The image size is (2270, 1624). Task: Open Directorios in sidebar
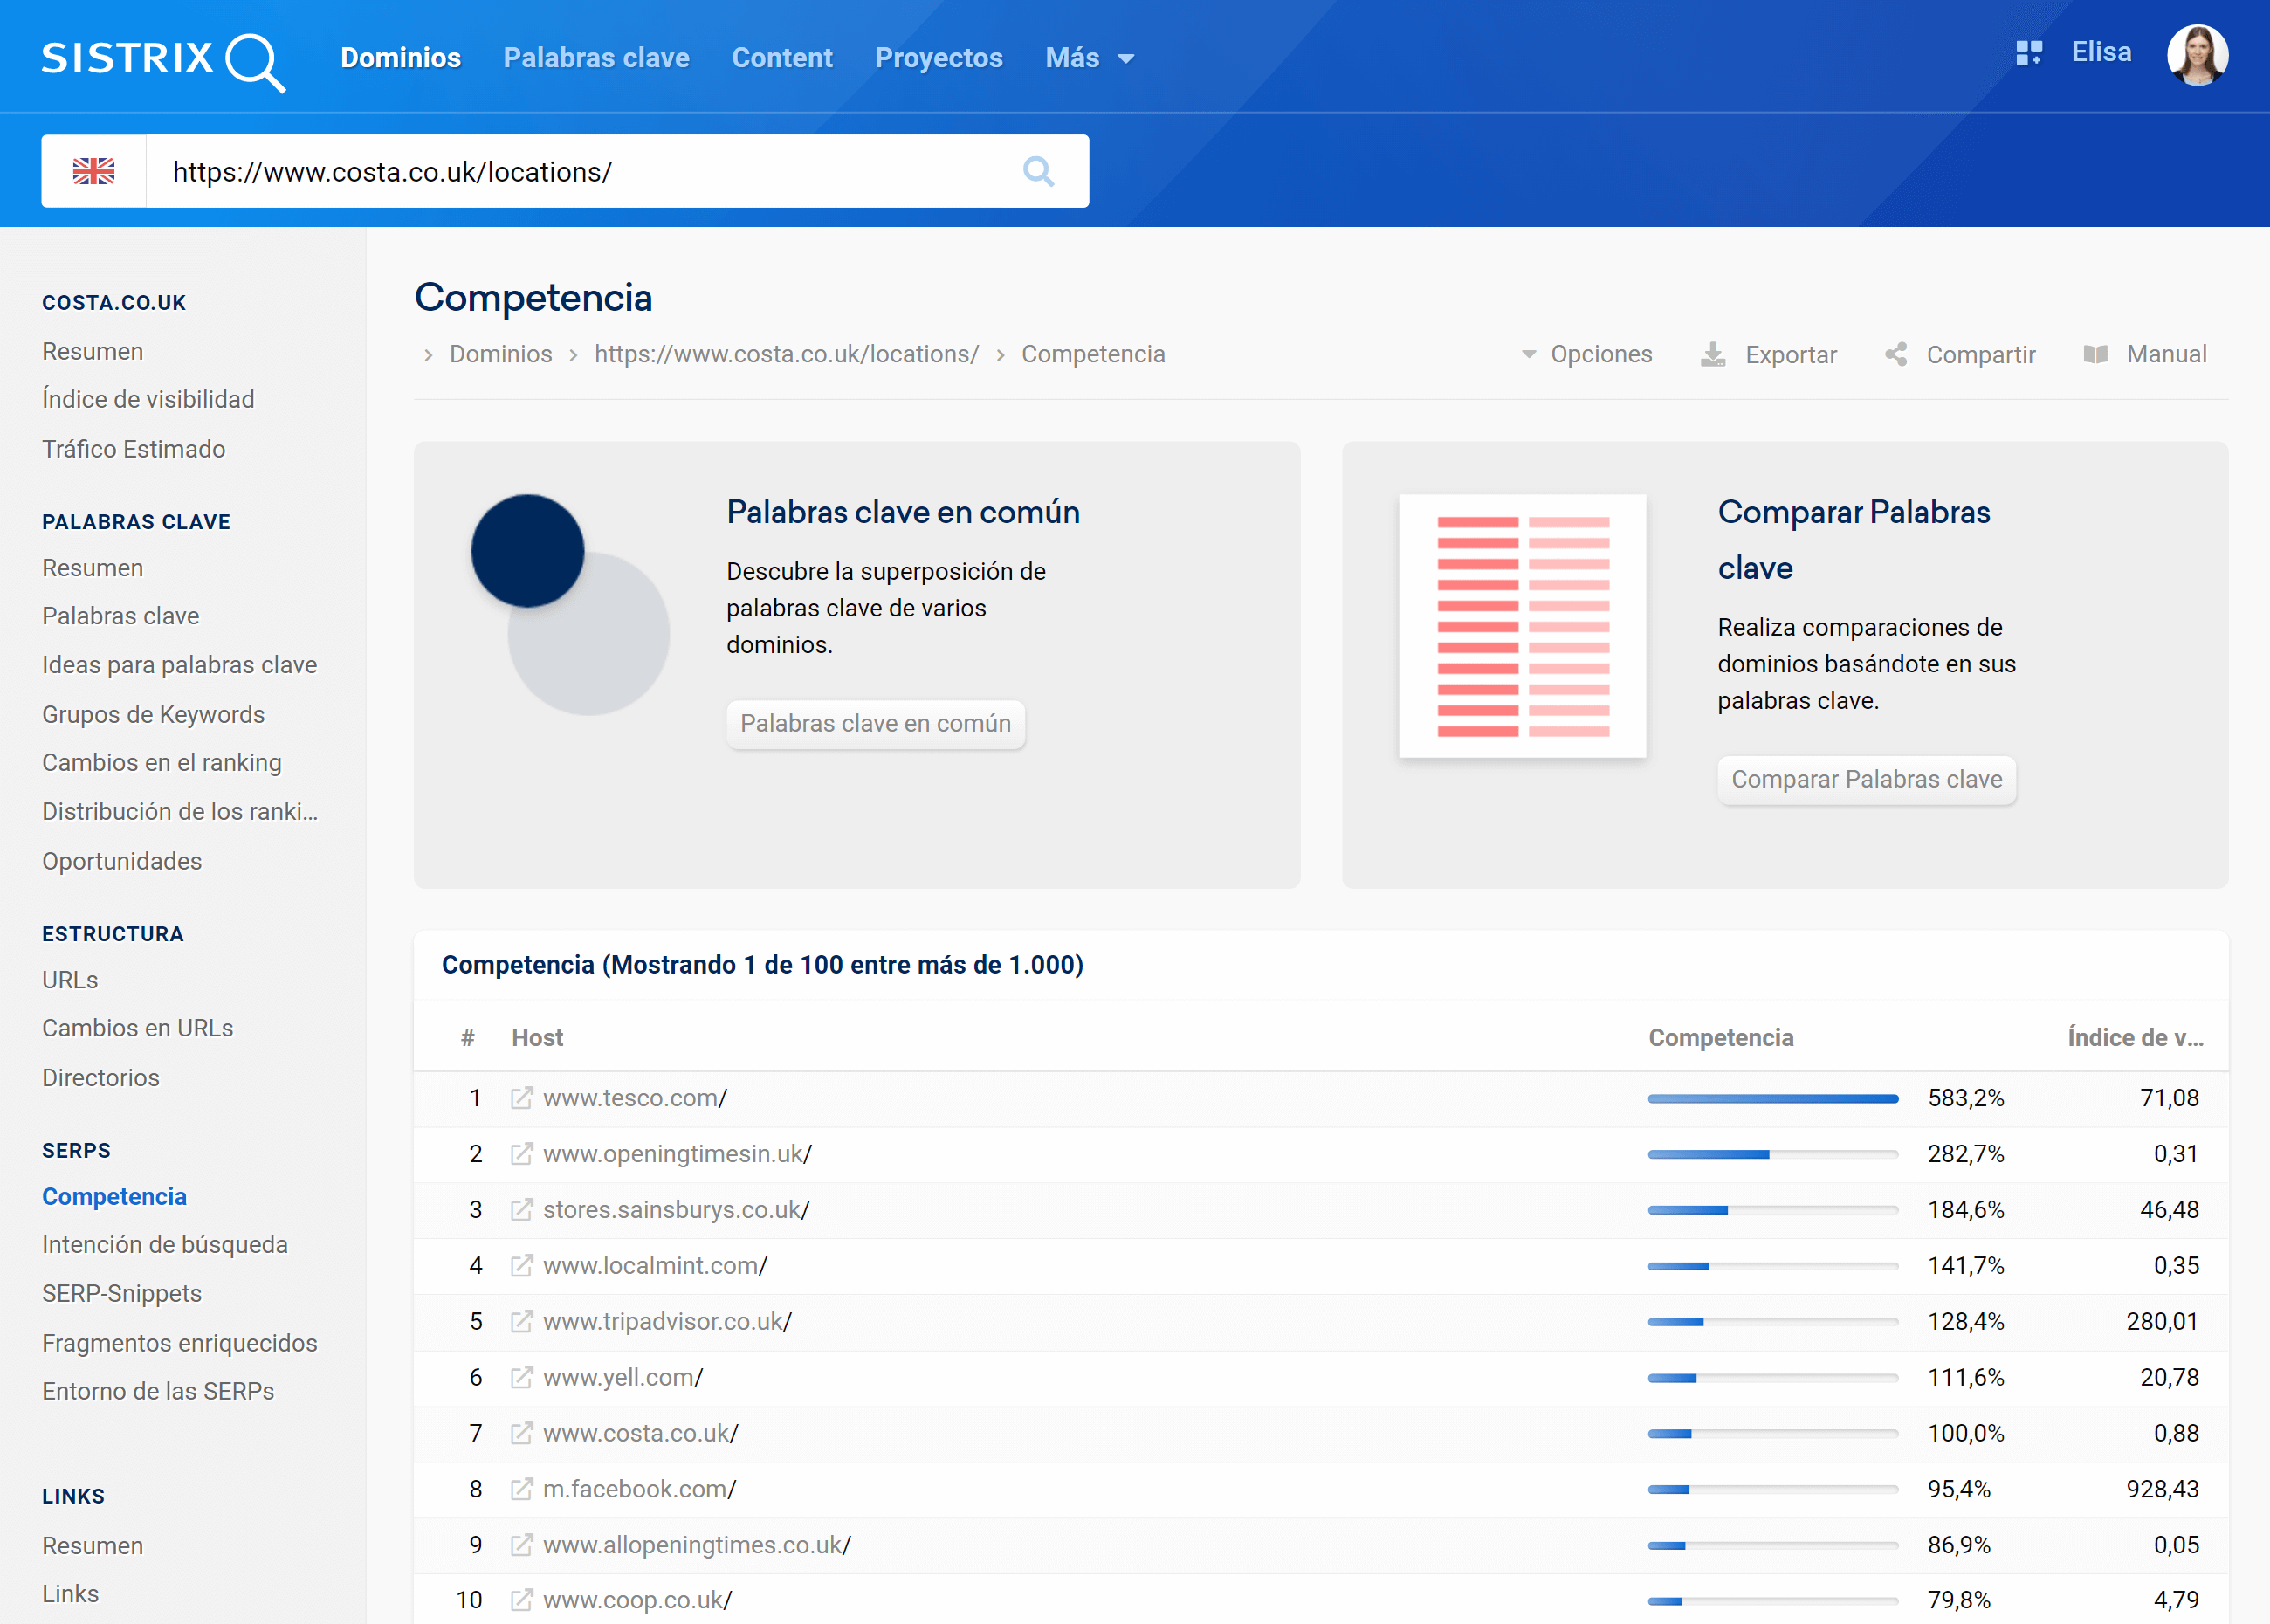[x=100, y=1077]
